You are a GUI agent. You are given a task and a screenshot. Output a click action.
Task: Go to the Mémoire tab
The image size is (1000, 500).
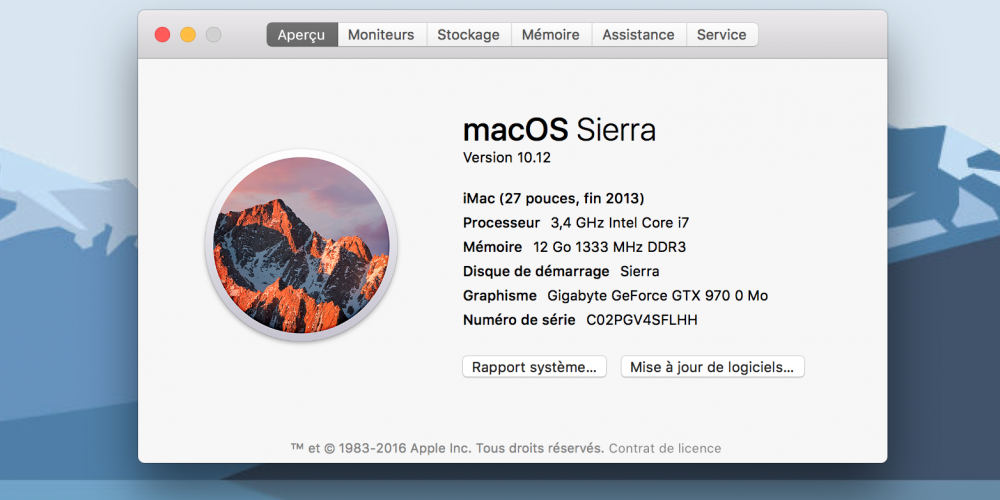[x=551, y=34]
